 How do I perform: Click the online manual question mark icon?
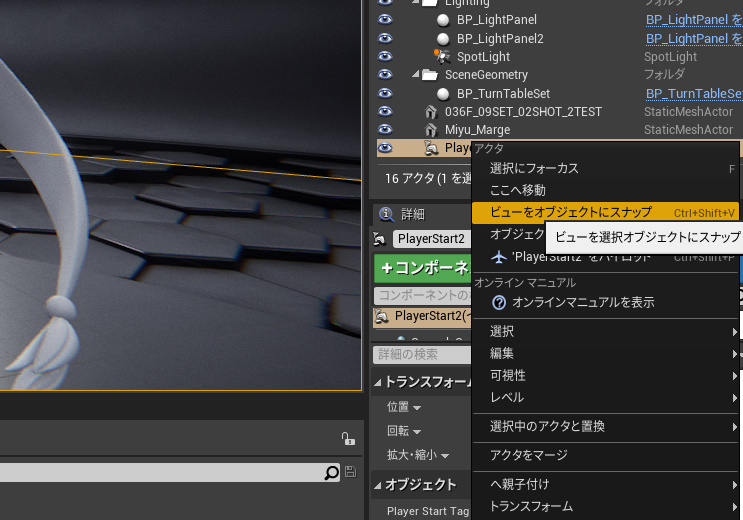pyautogui.click(x=499, y=302)
